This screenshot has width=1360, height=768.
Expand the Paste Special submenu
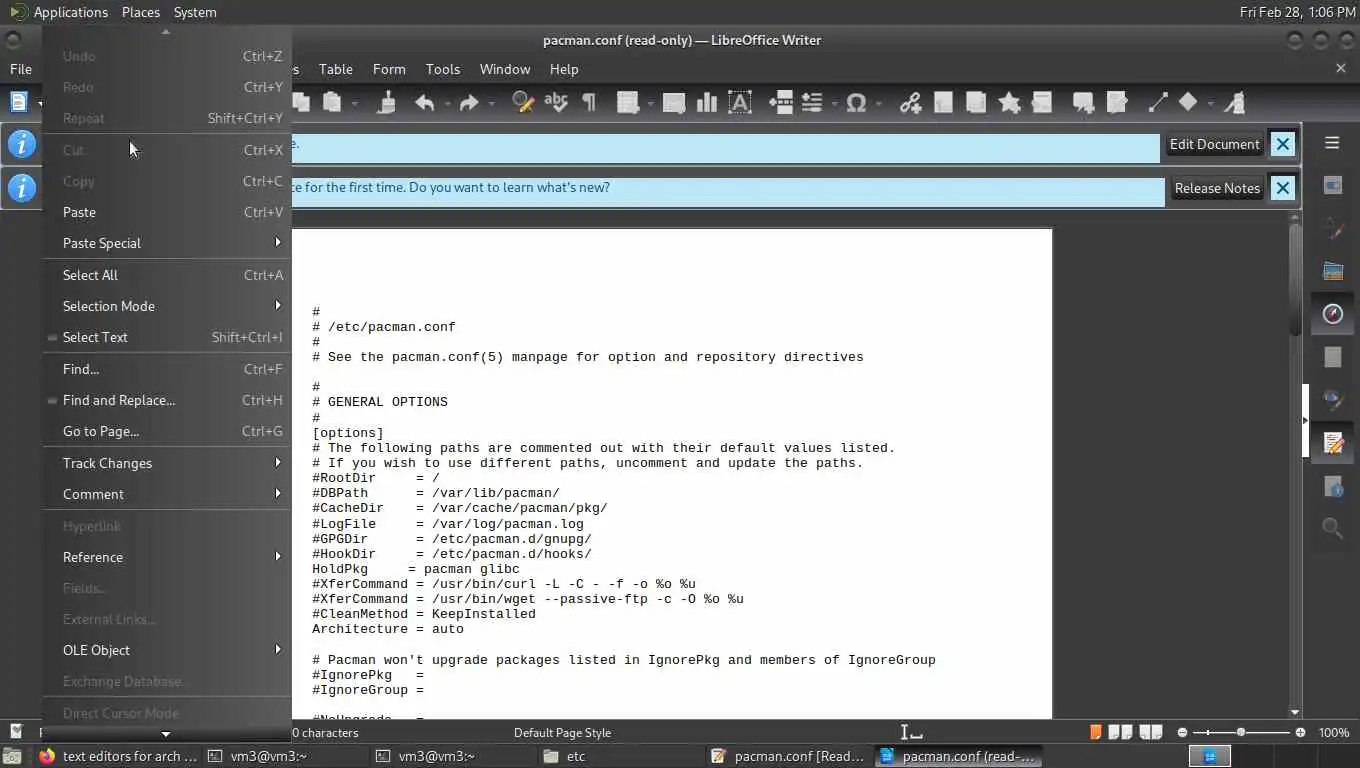[168, 243]
